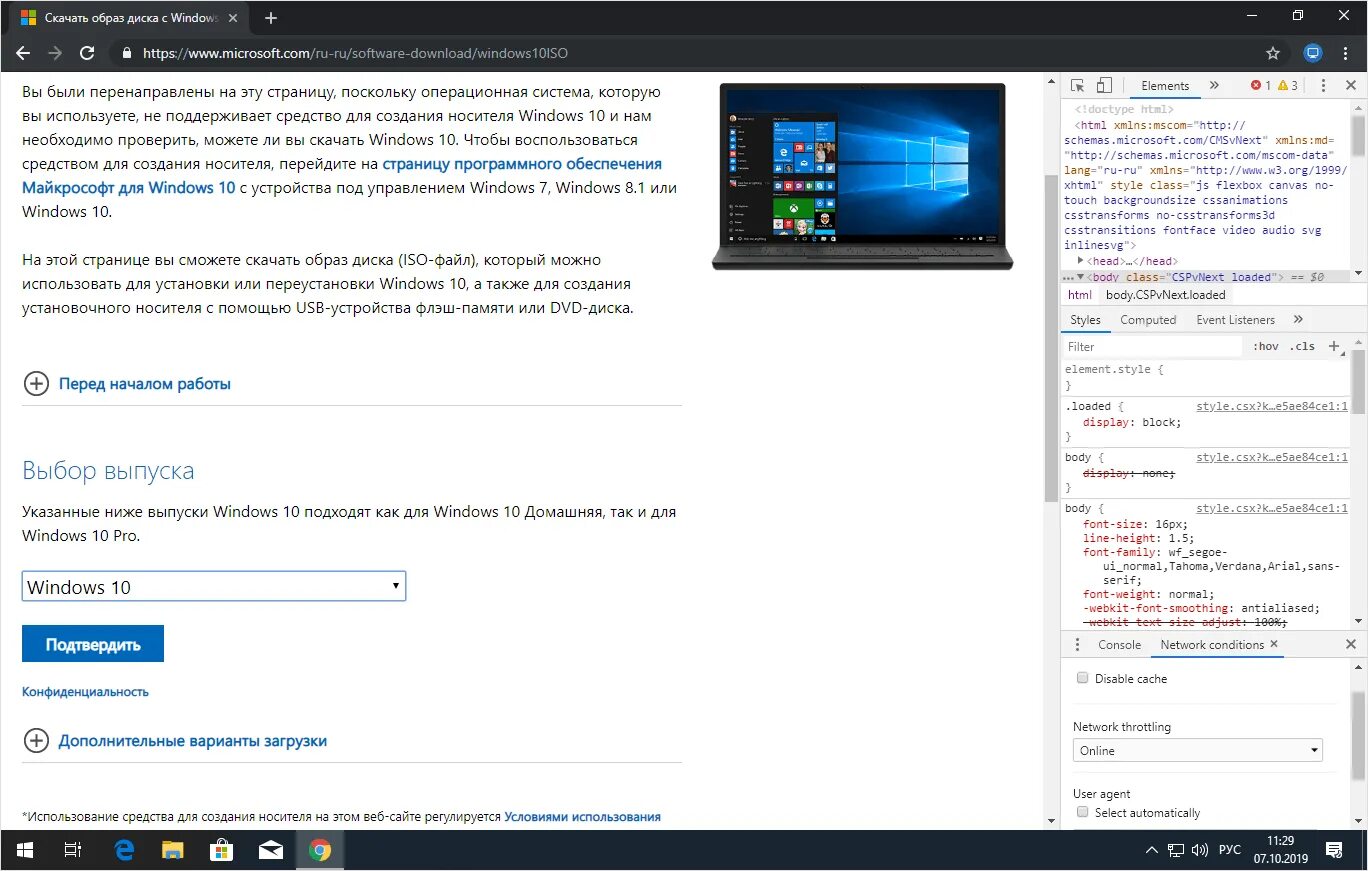Open the Action Center notifications icon

pyautogui.click(x=1333, y=850)
